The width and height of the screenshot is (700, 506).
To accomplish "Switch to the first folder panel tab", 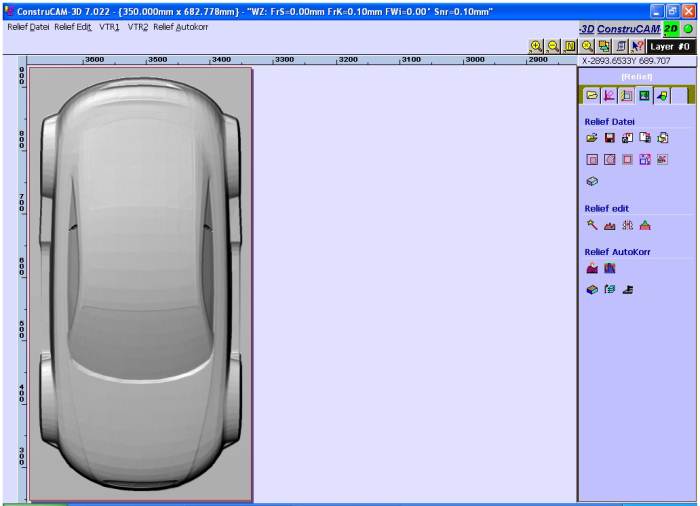I will 591,96.
